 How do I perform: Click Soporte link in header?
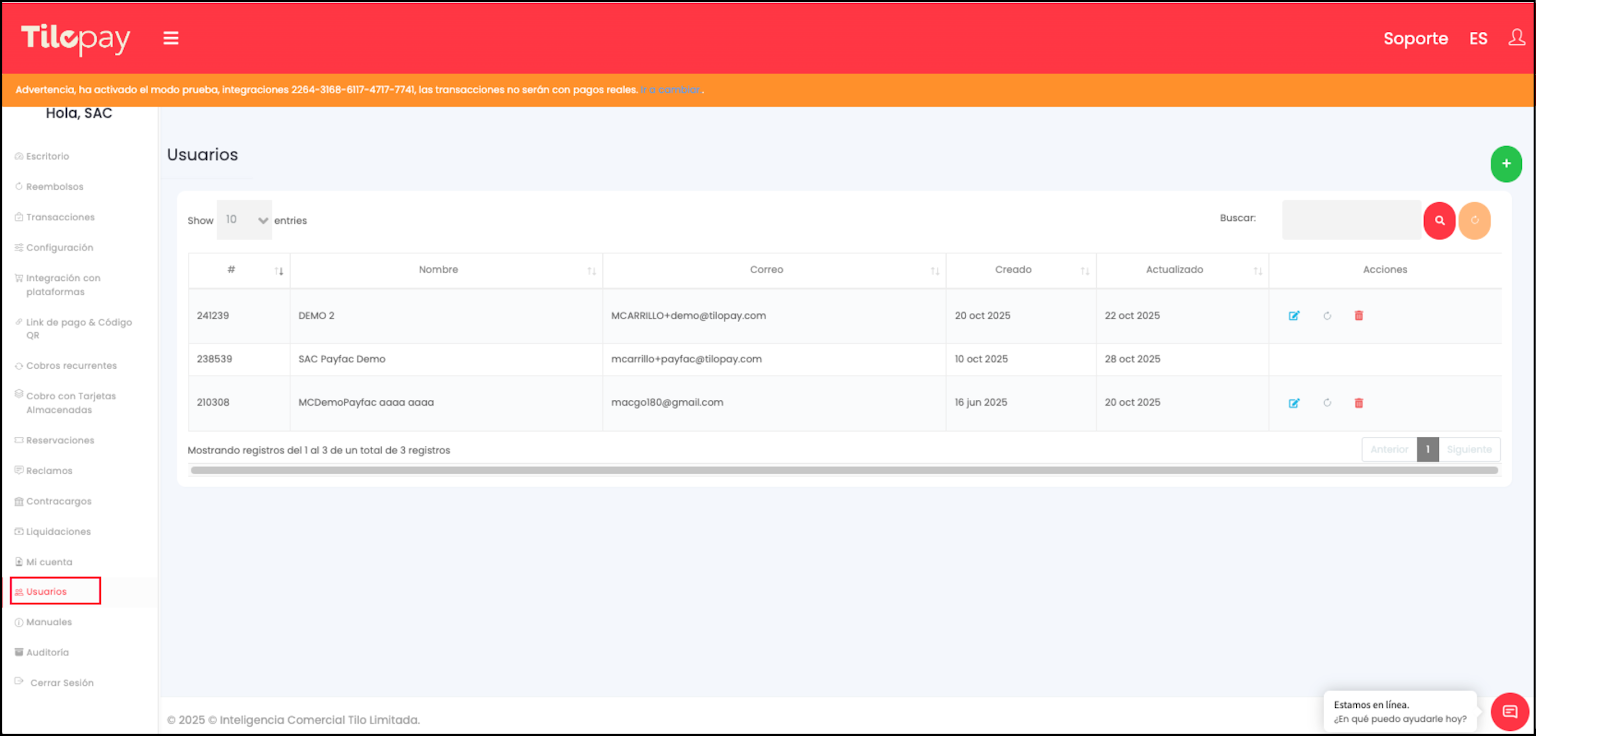pyautogui.click(x=1415, y=39)
